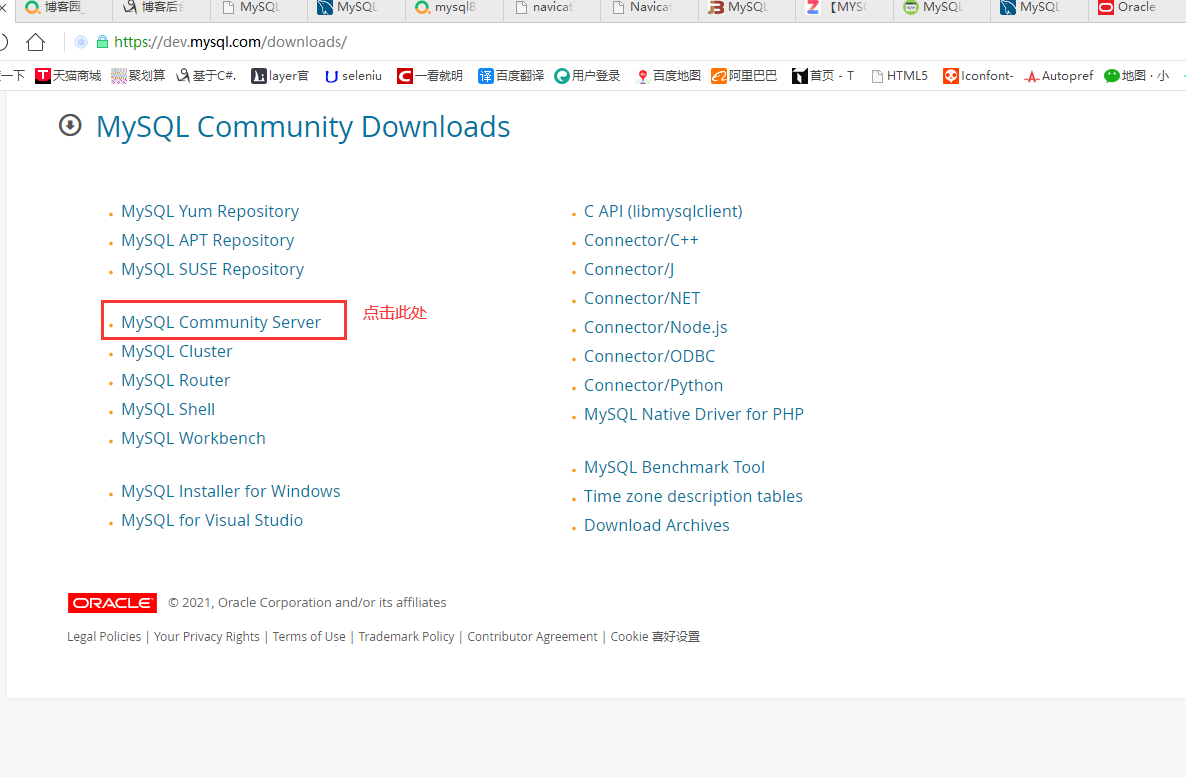Image resolution: width=1186 pixels, height=777 pixels.
Task: Open Connector/NET link
Action: [641, 298]
